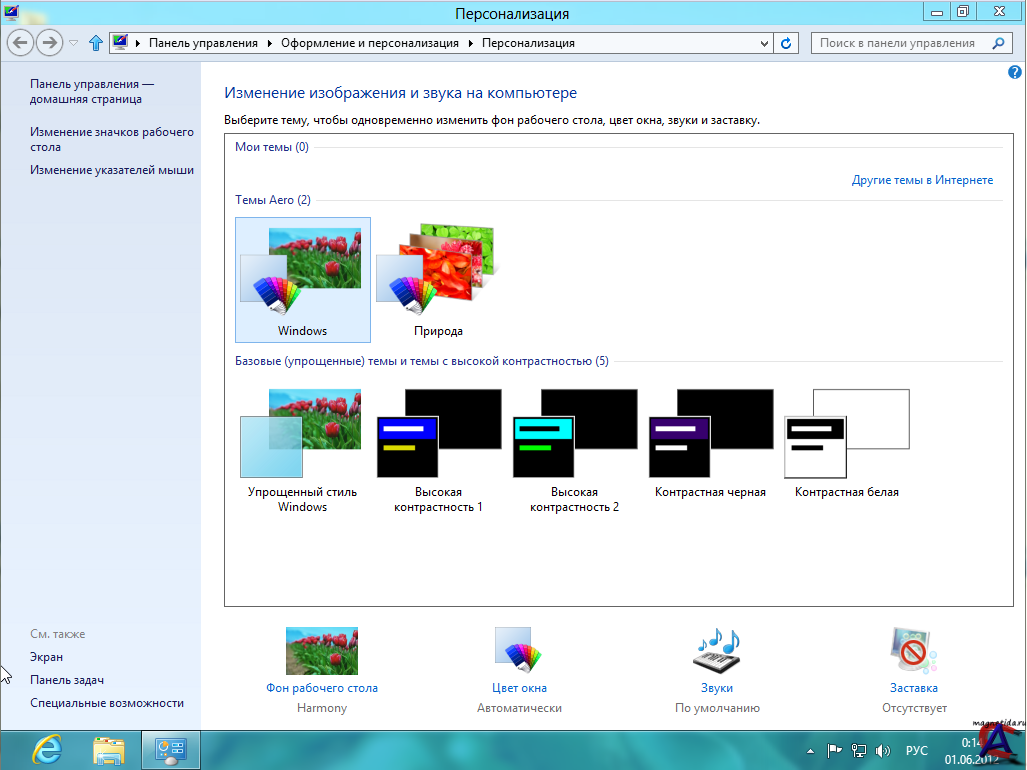Image resolution: width=1027 pixels, height=770 pixels.
Task: Open the volume speaker tray icon
Action: [883, 751]
